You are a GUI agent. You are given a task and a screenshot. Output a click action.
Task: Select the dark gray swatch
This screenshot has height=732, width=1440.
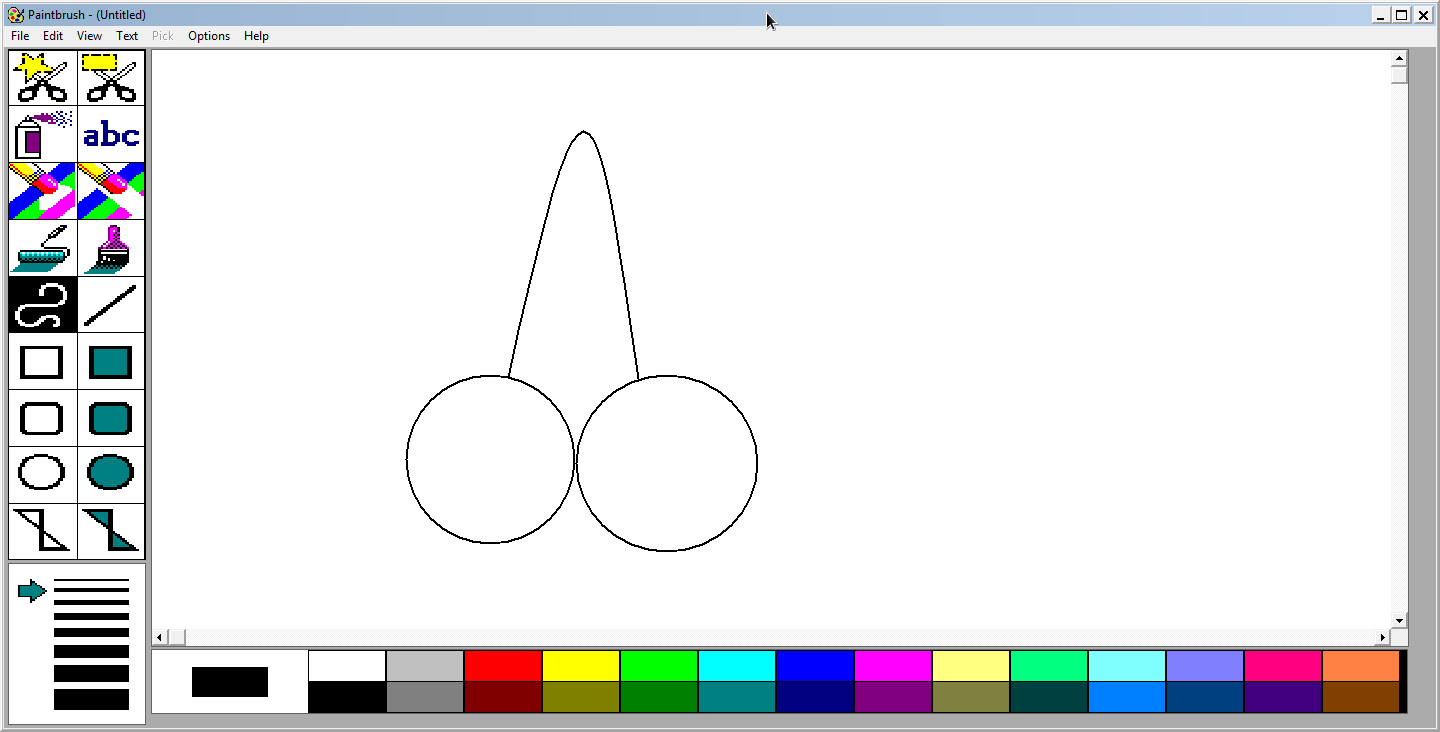pyautogui.click(x=425, y=697)
